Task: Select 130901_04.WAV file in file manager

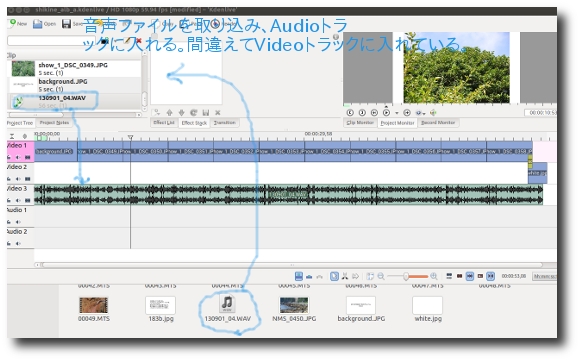Action: (227, 308)
